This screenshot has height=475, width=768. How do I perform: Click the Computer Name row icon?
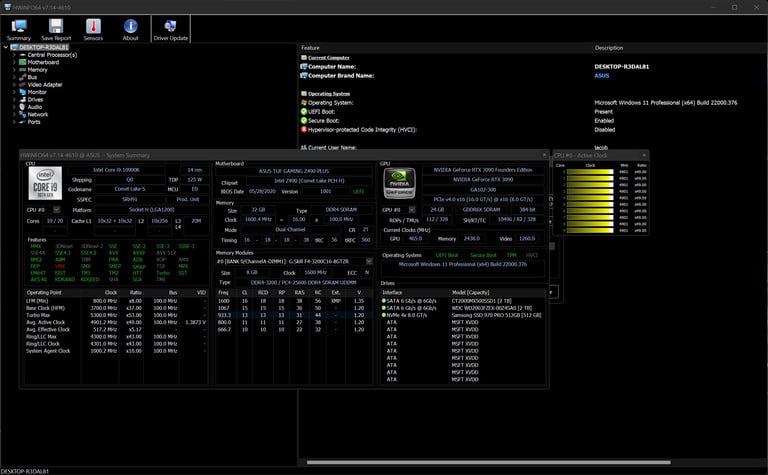point(304,67)
